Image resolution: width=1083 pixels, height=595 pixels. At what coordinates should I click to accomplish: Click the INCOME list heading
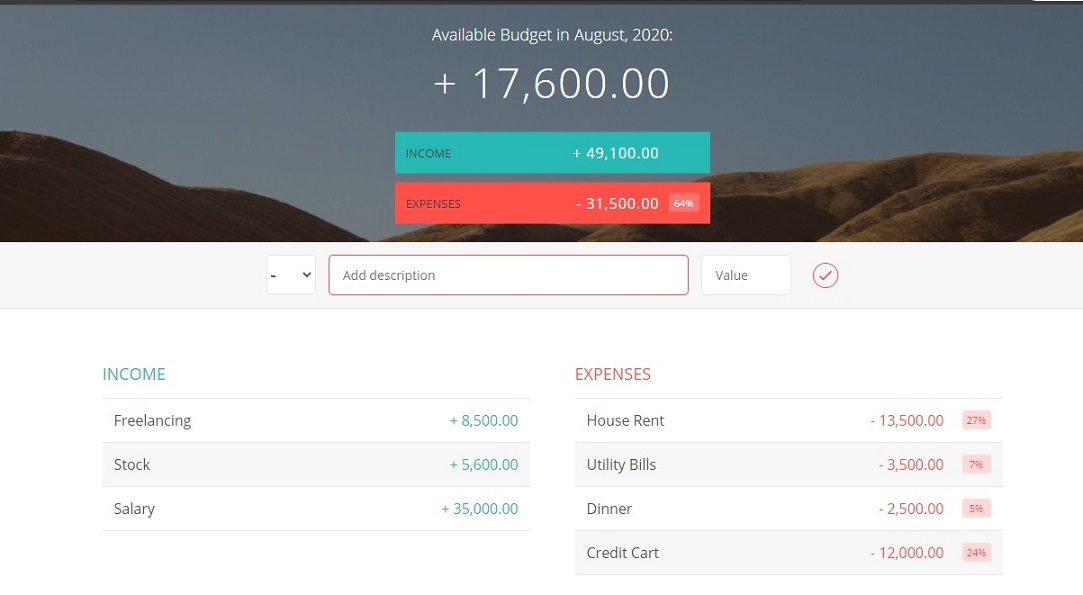tap(134, 374)
